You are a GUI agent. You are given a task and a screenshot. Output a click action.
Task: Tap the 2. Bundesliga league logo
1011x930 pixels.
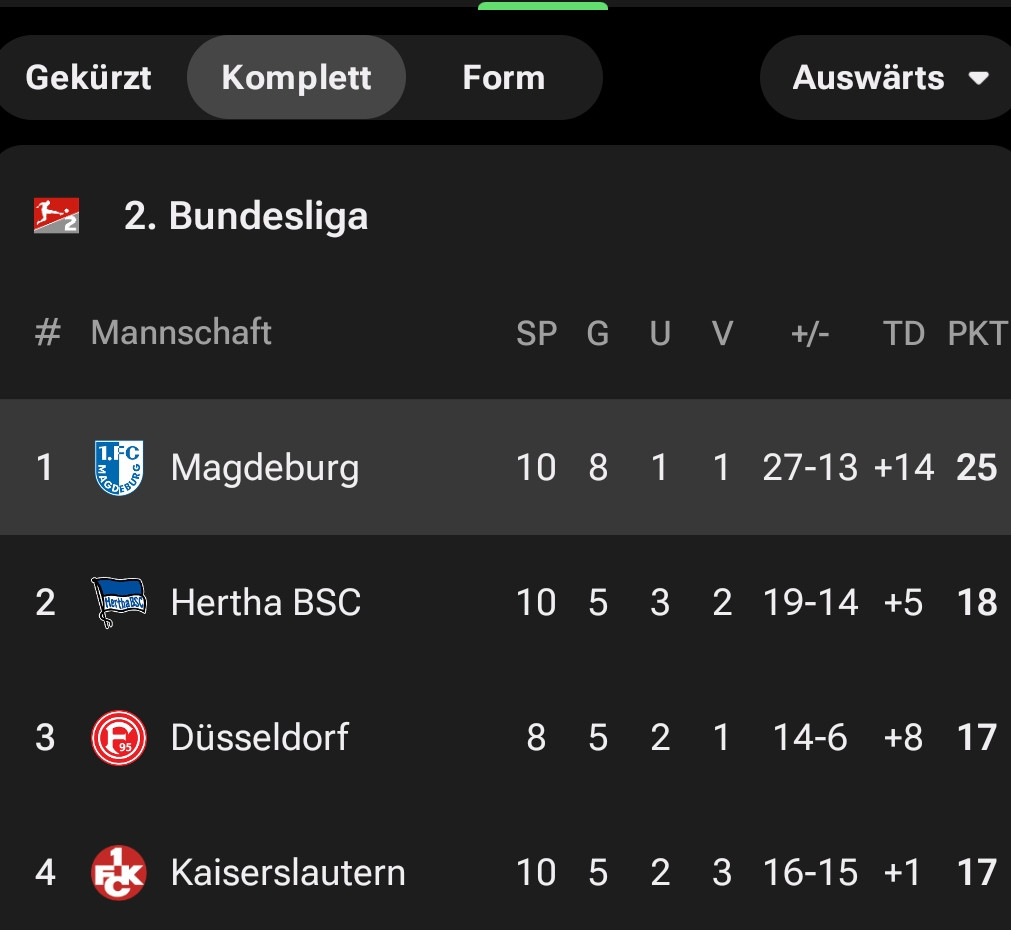click(56, 216)
